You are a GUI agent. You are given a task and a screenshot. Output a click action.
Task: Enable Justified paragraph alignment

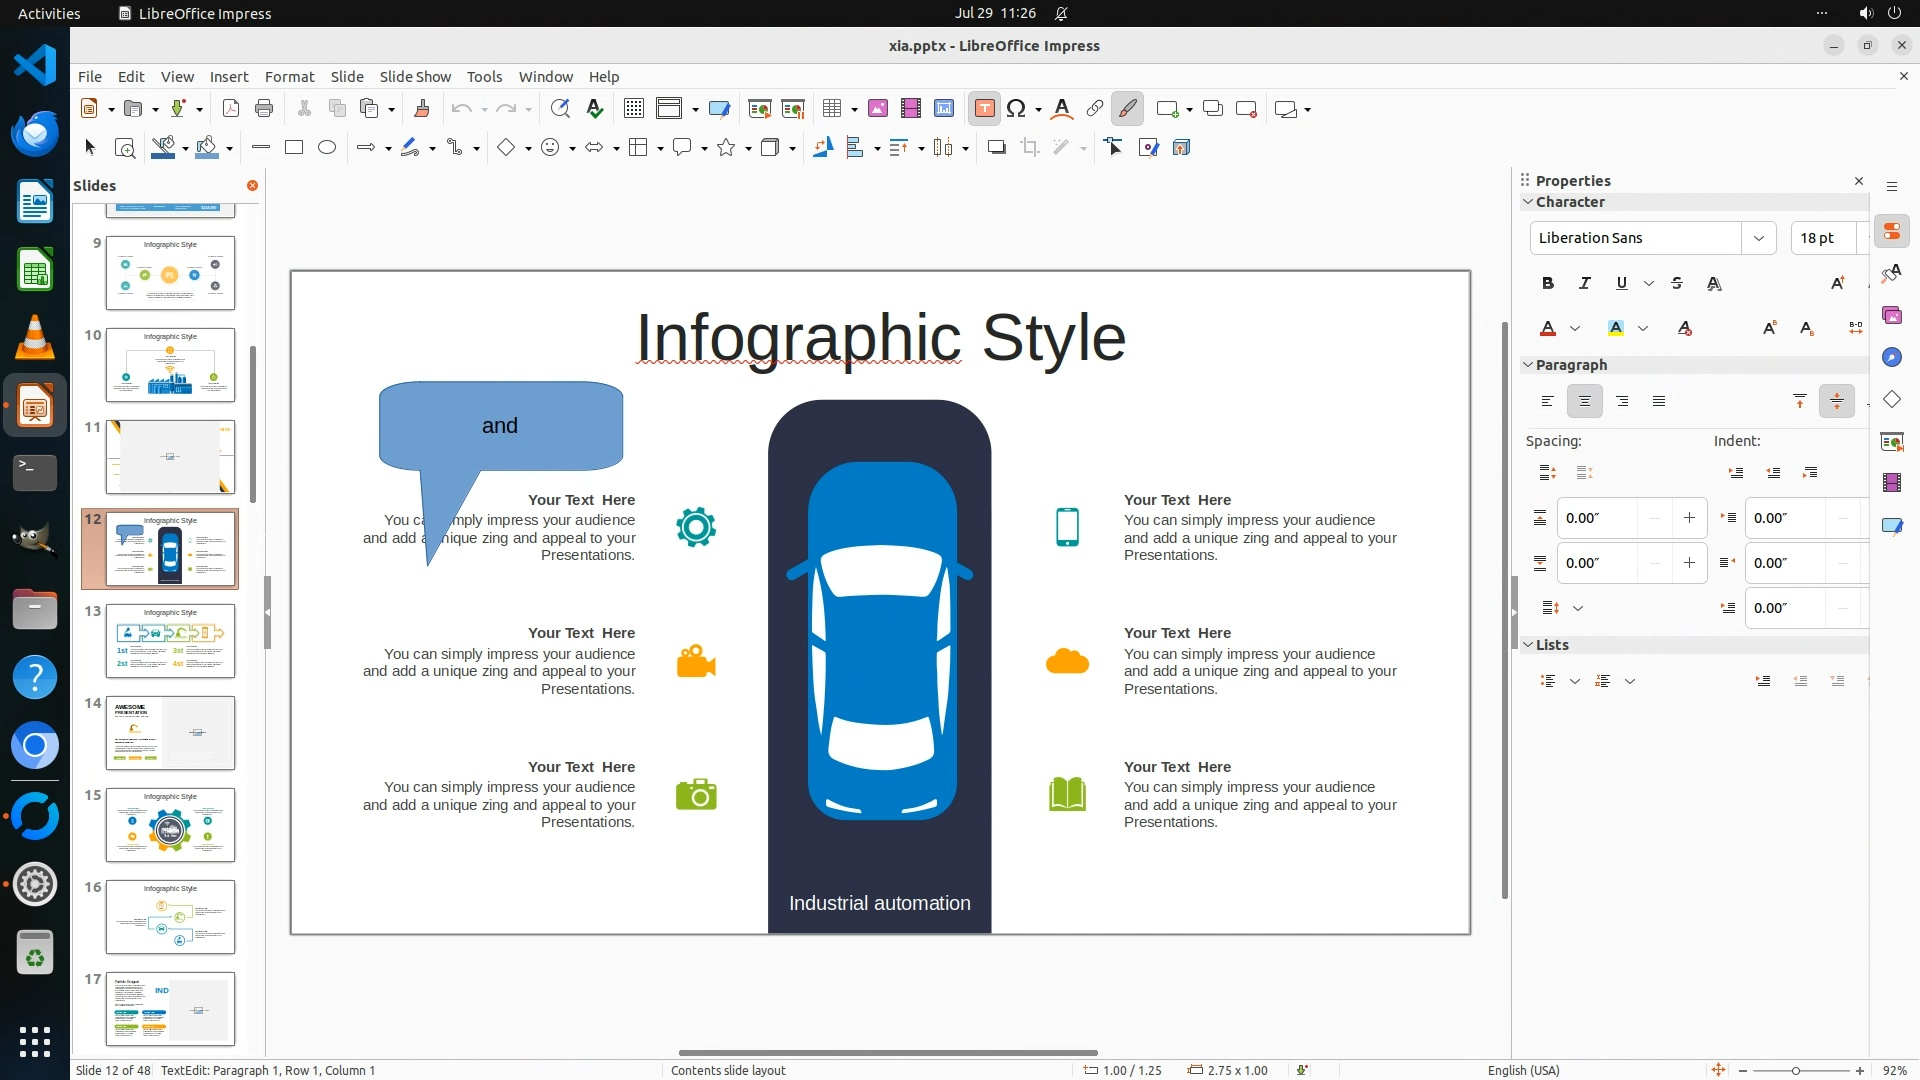click(1659, 402)
